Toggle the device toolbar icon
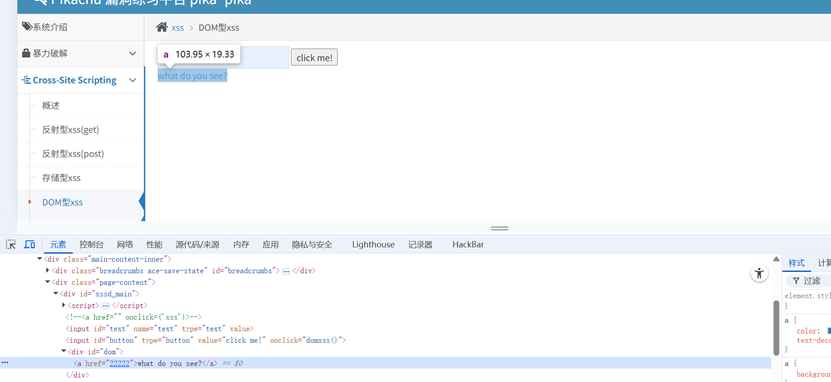 click(30, 244)
